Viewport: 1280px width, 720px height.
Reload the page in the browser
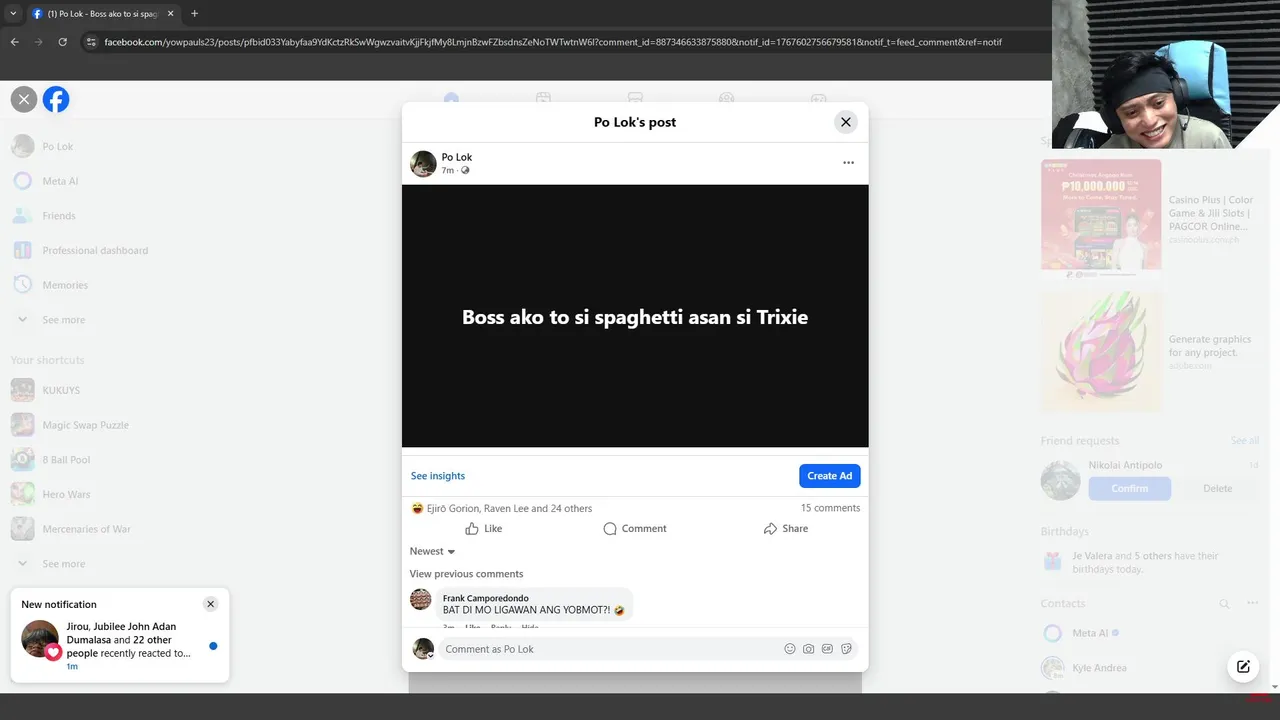tap(62, 42)
